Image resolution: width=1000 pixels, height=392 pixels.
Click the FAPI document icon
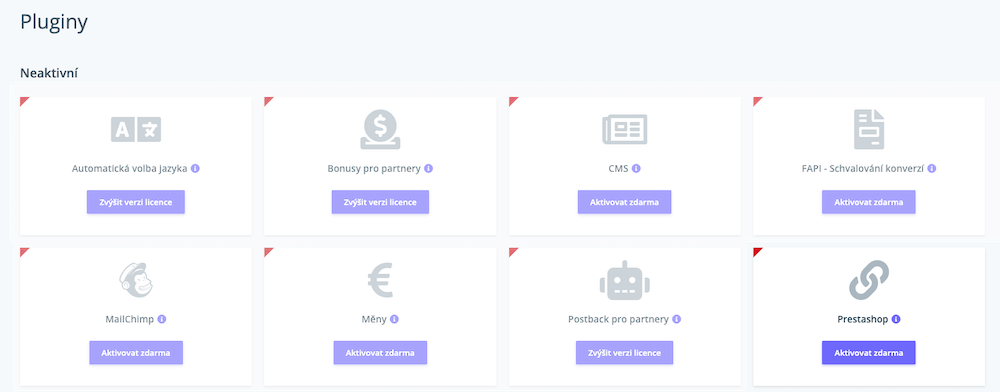point(869,129)
